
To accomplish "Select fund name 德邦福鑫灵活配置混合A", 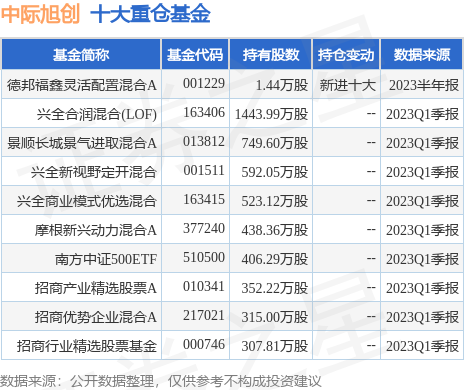I will [82, 85].
